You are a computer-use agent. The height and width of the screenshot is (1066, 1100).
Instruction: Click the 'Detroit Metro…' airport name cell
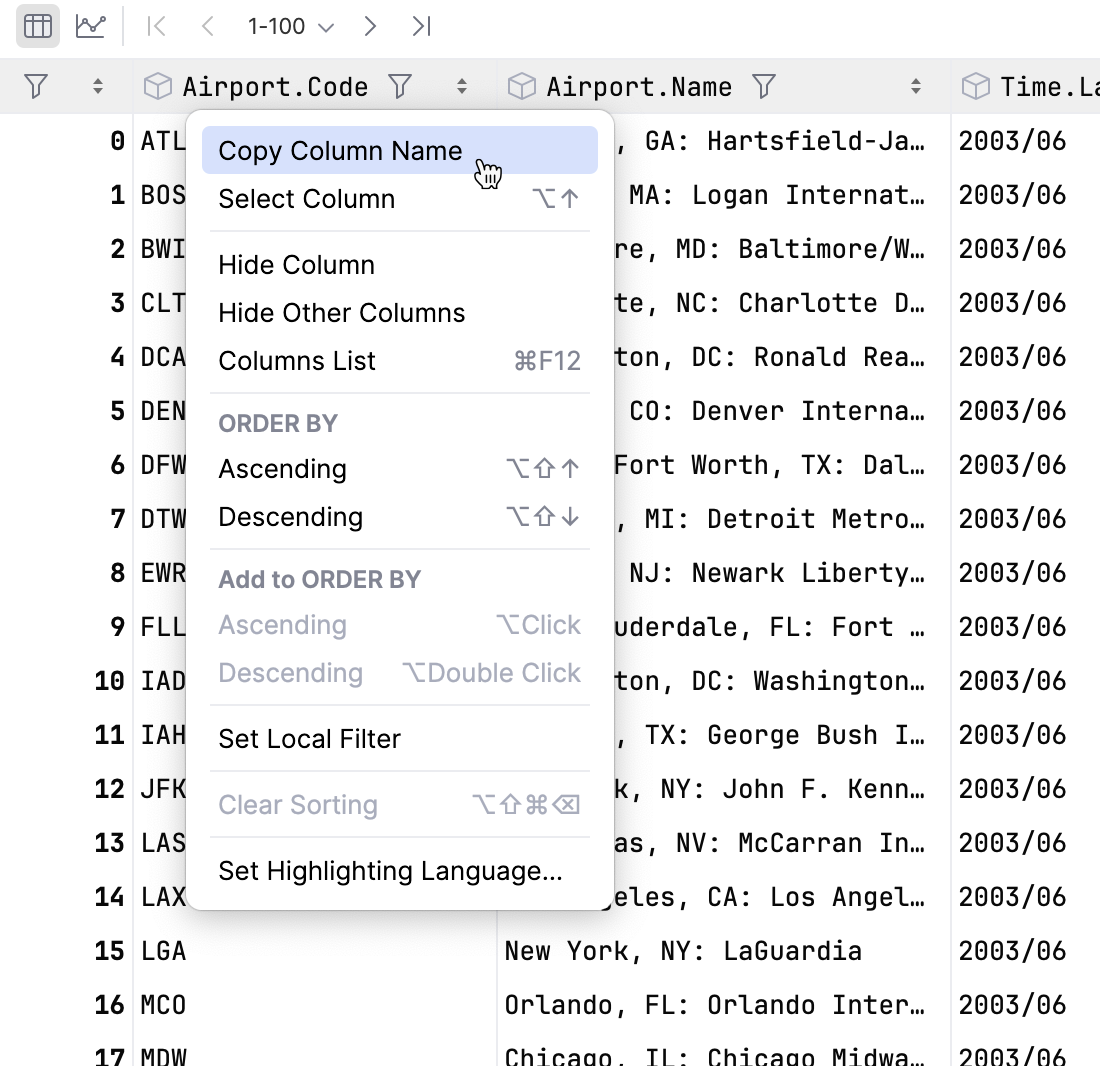782,519
